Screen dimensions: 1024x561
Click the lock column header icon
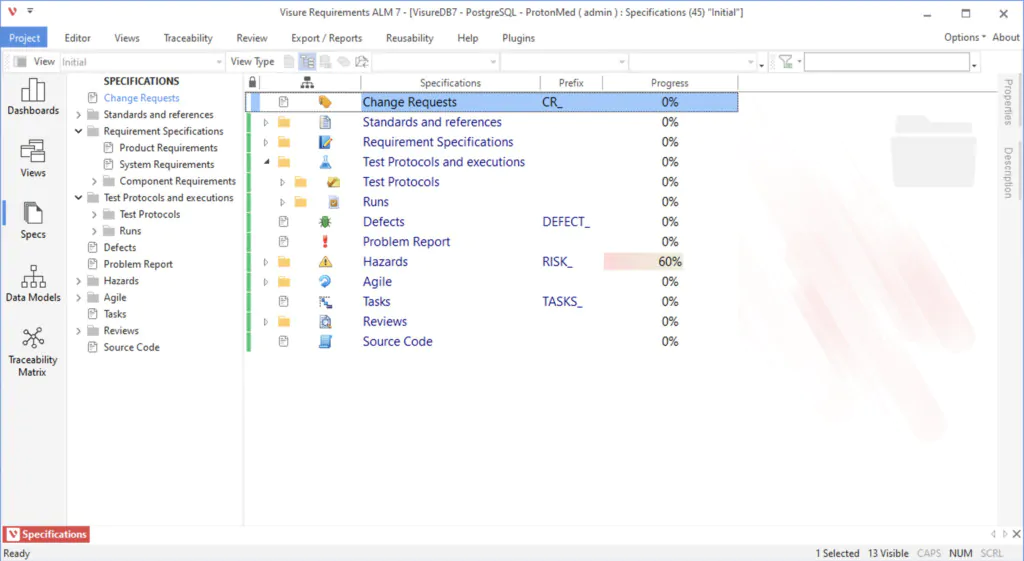[x=253, y=82]
